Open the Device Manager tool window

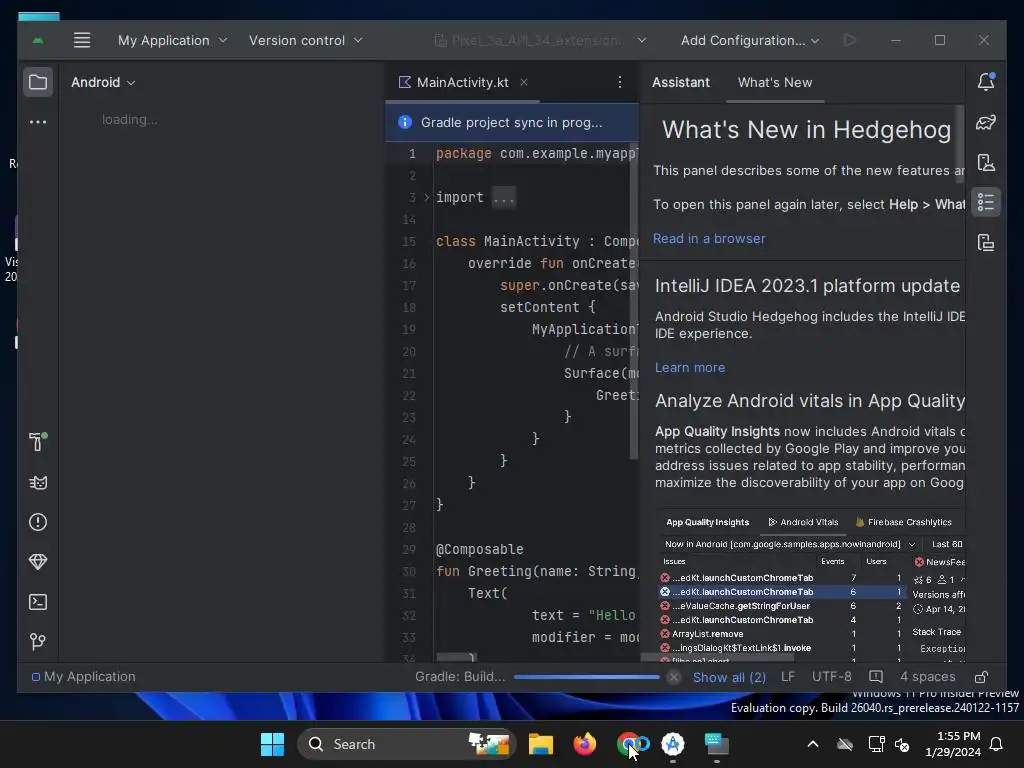point(986,163)
